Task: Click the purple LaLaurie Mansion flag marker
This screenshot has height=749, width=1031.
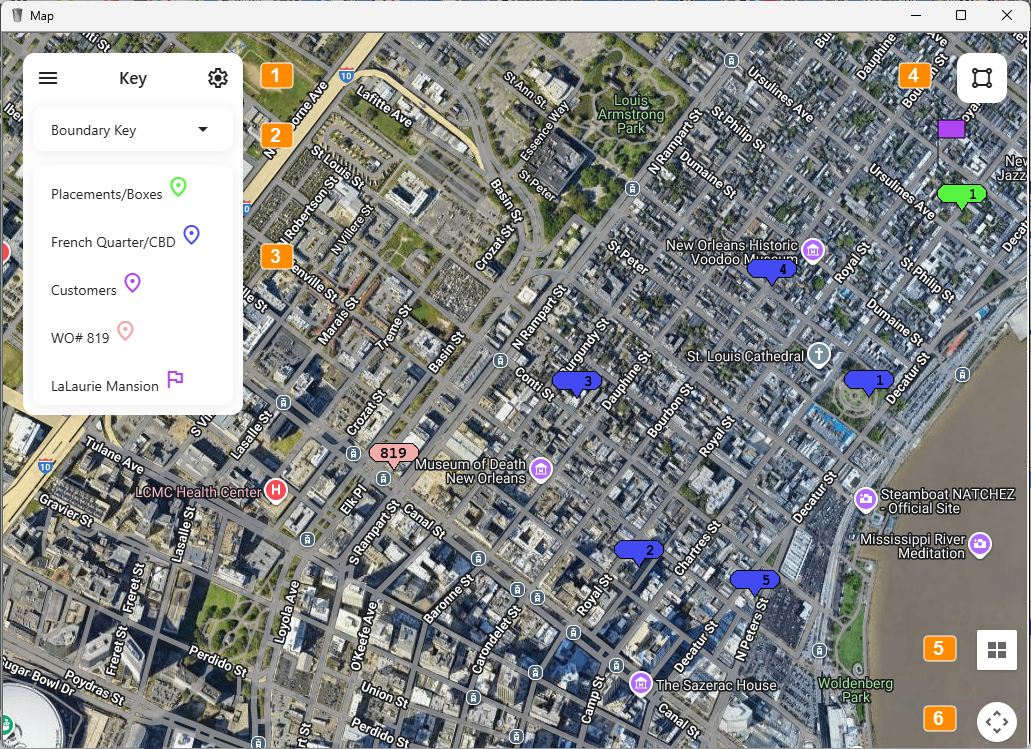Action: click(951, 129)
